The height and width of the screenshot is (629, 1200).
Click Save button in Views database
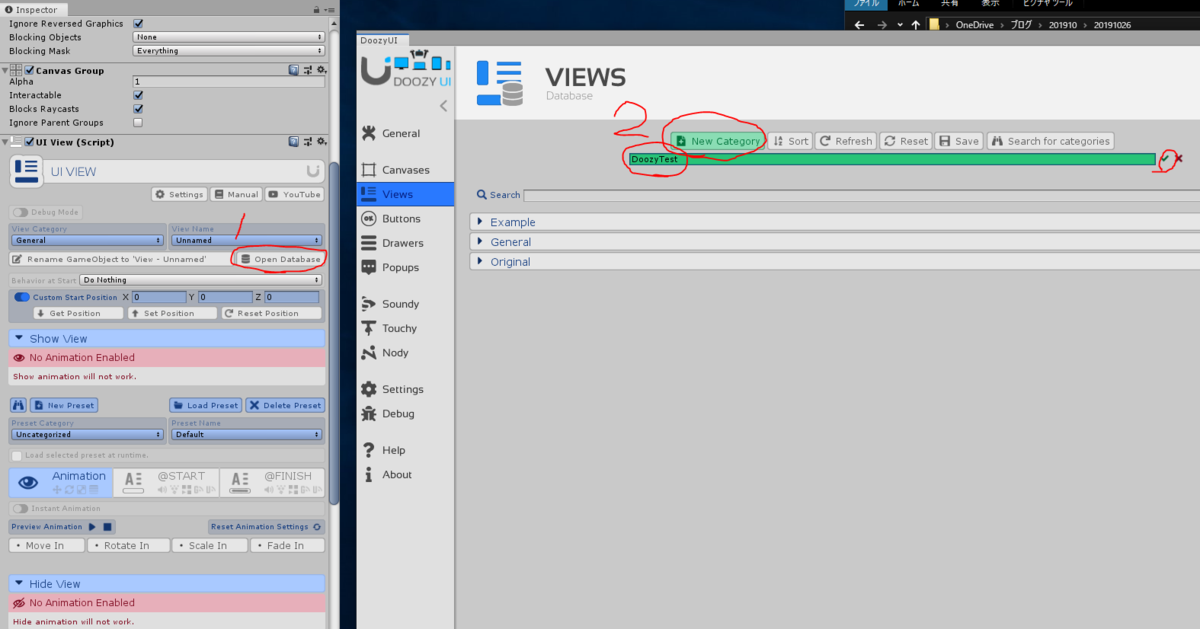959,141
